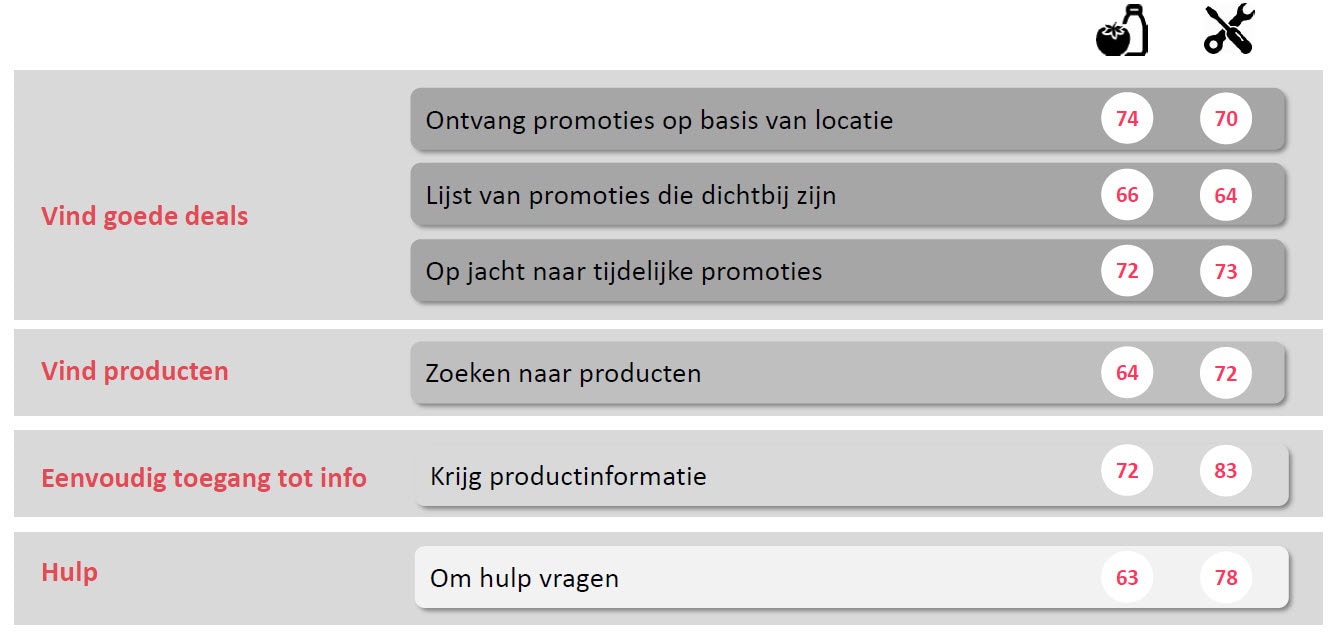Select the 74 score circle for location promotions
Screen dimensions: 1332x633
point(1127,120)
